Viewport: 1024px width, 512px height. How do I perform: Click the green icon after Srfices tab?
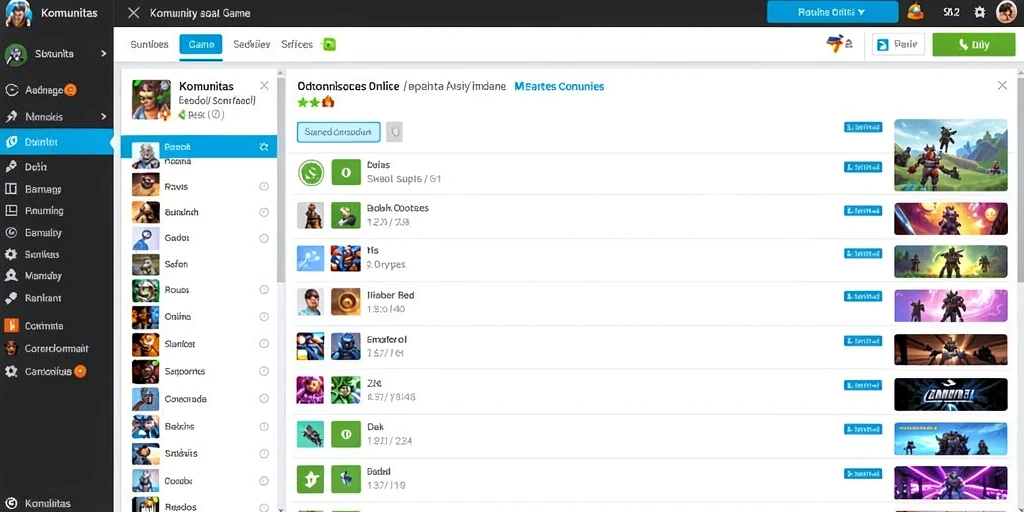330,44
